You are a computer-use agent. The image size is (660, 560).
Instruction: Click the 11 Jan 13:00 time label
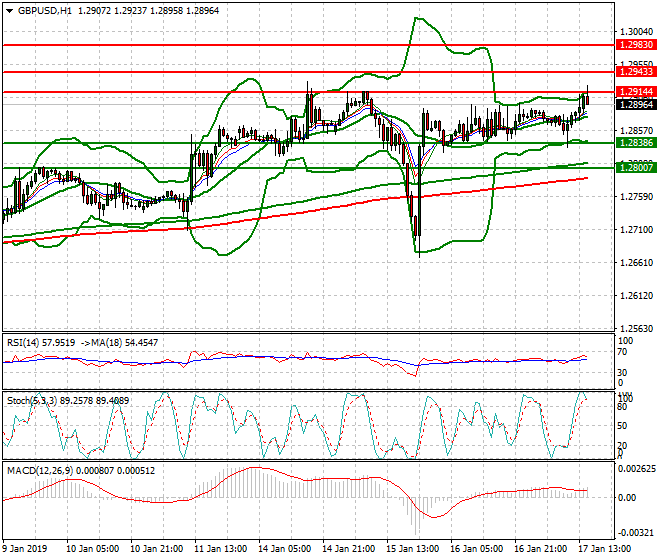click(221, 549)
